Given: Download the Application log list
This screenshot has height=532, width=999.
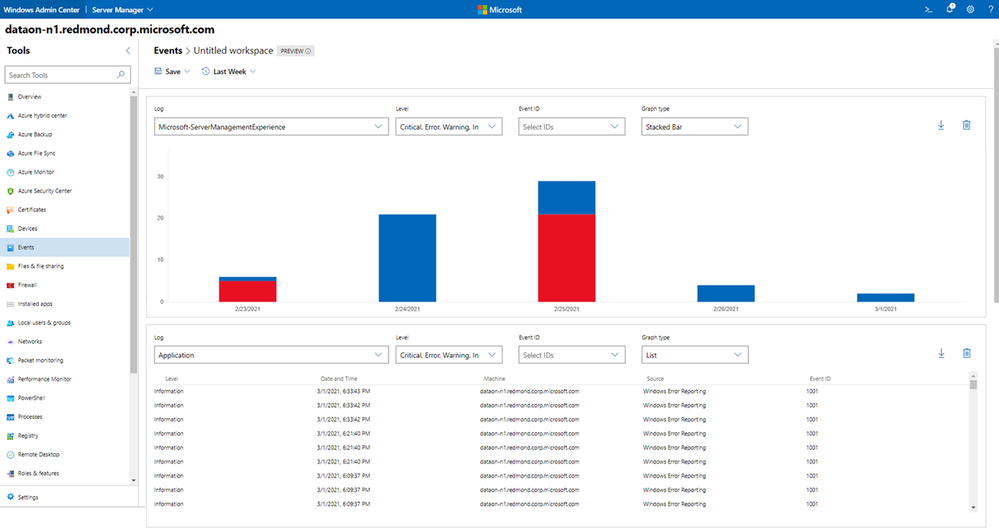Looking at the screenshot, I should coord(941,354).
